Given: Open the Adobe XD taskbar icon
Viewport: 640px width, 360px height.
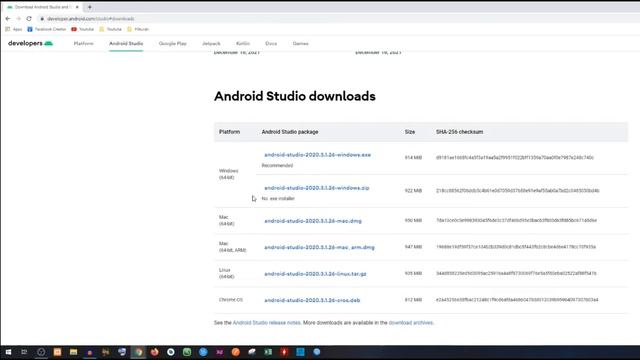Looking at the screenshot, I should pos(220,352).
